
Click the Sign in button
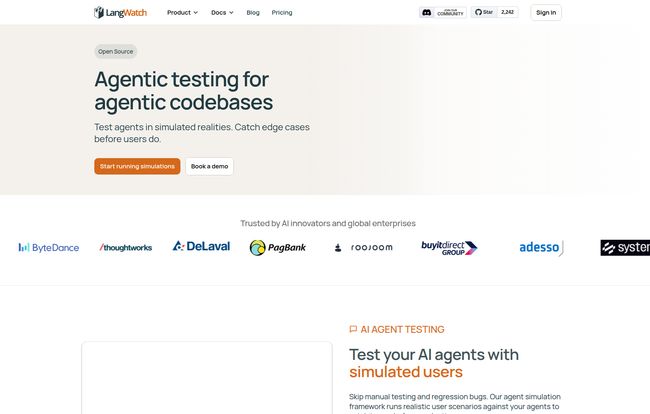tap(545, 13)
